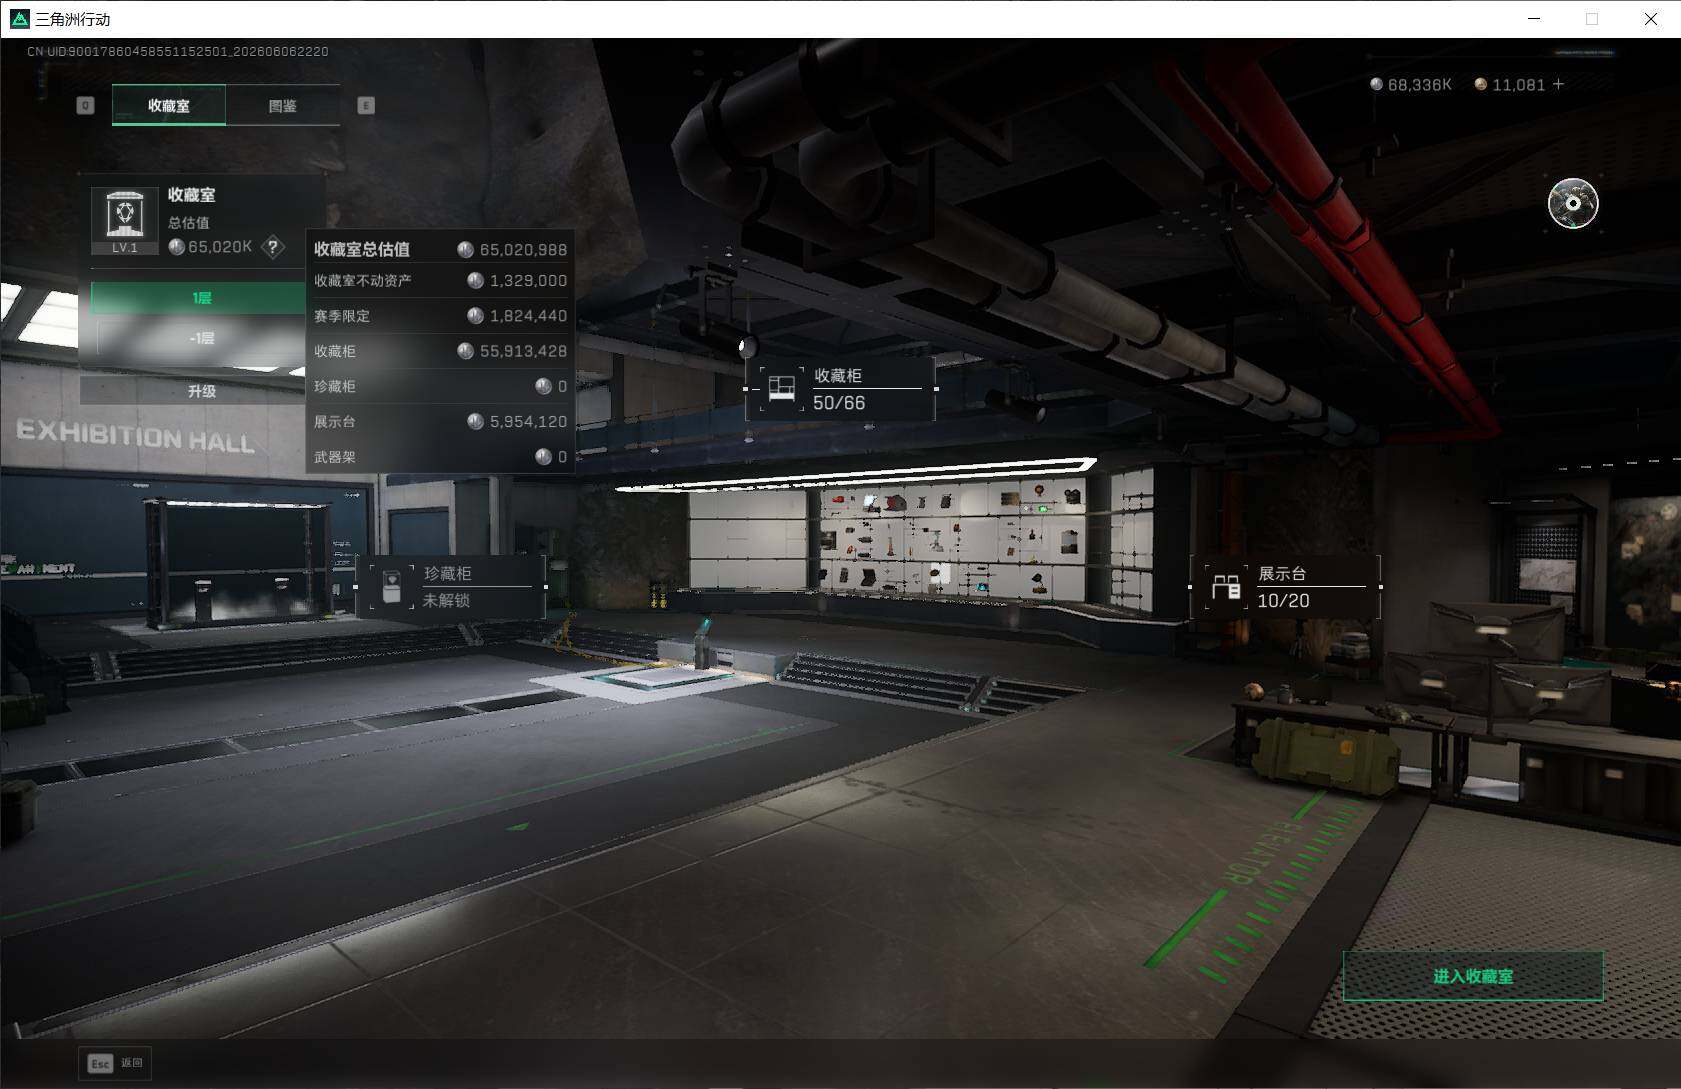Click the Esc 返回 back button
The height and width of the screenshot is (1089, 1681).
point(115,1063)
